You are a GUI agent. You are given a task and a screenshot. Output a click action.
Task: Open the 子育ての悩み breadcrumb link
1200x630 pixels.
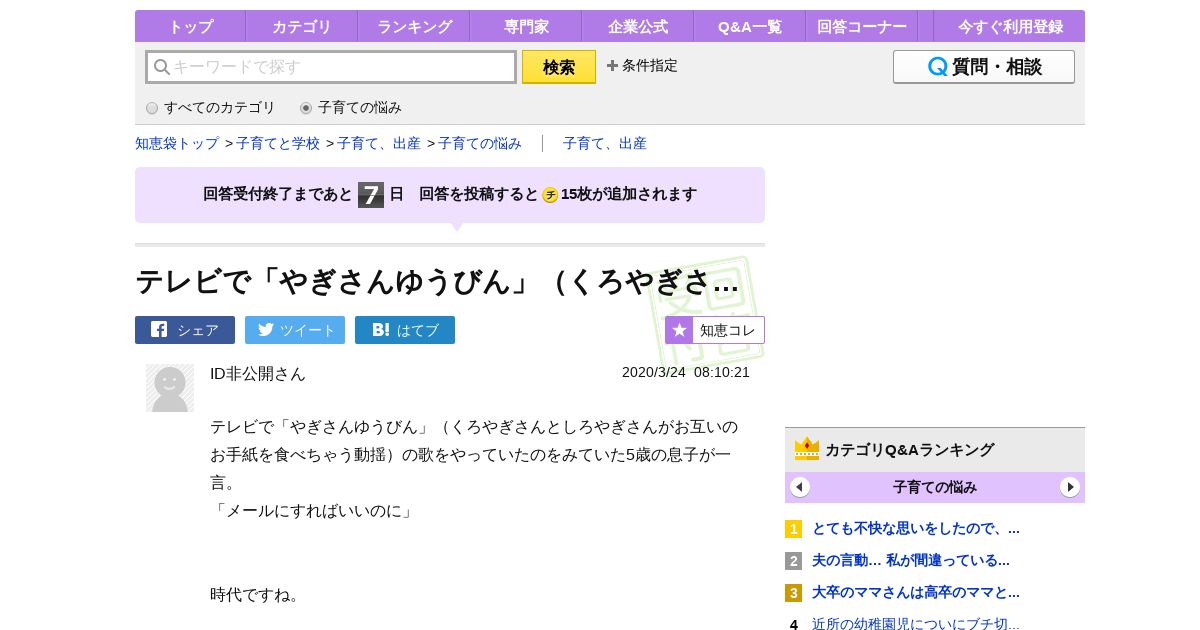coord(480,143)
